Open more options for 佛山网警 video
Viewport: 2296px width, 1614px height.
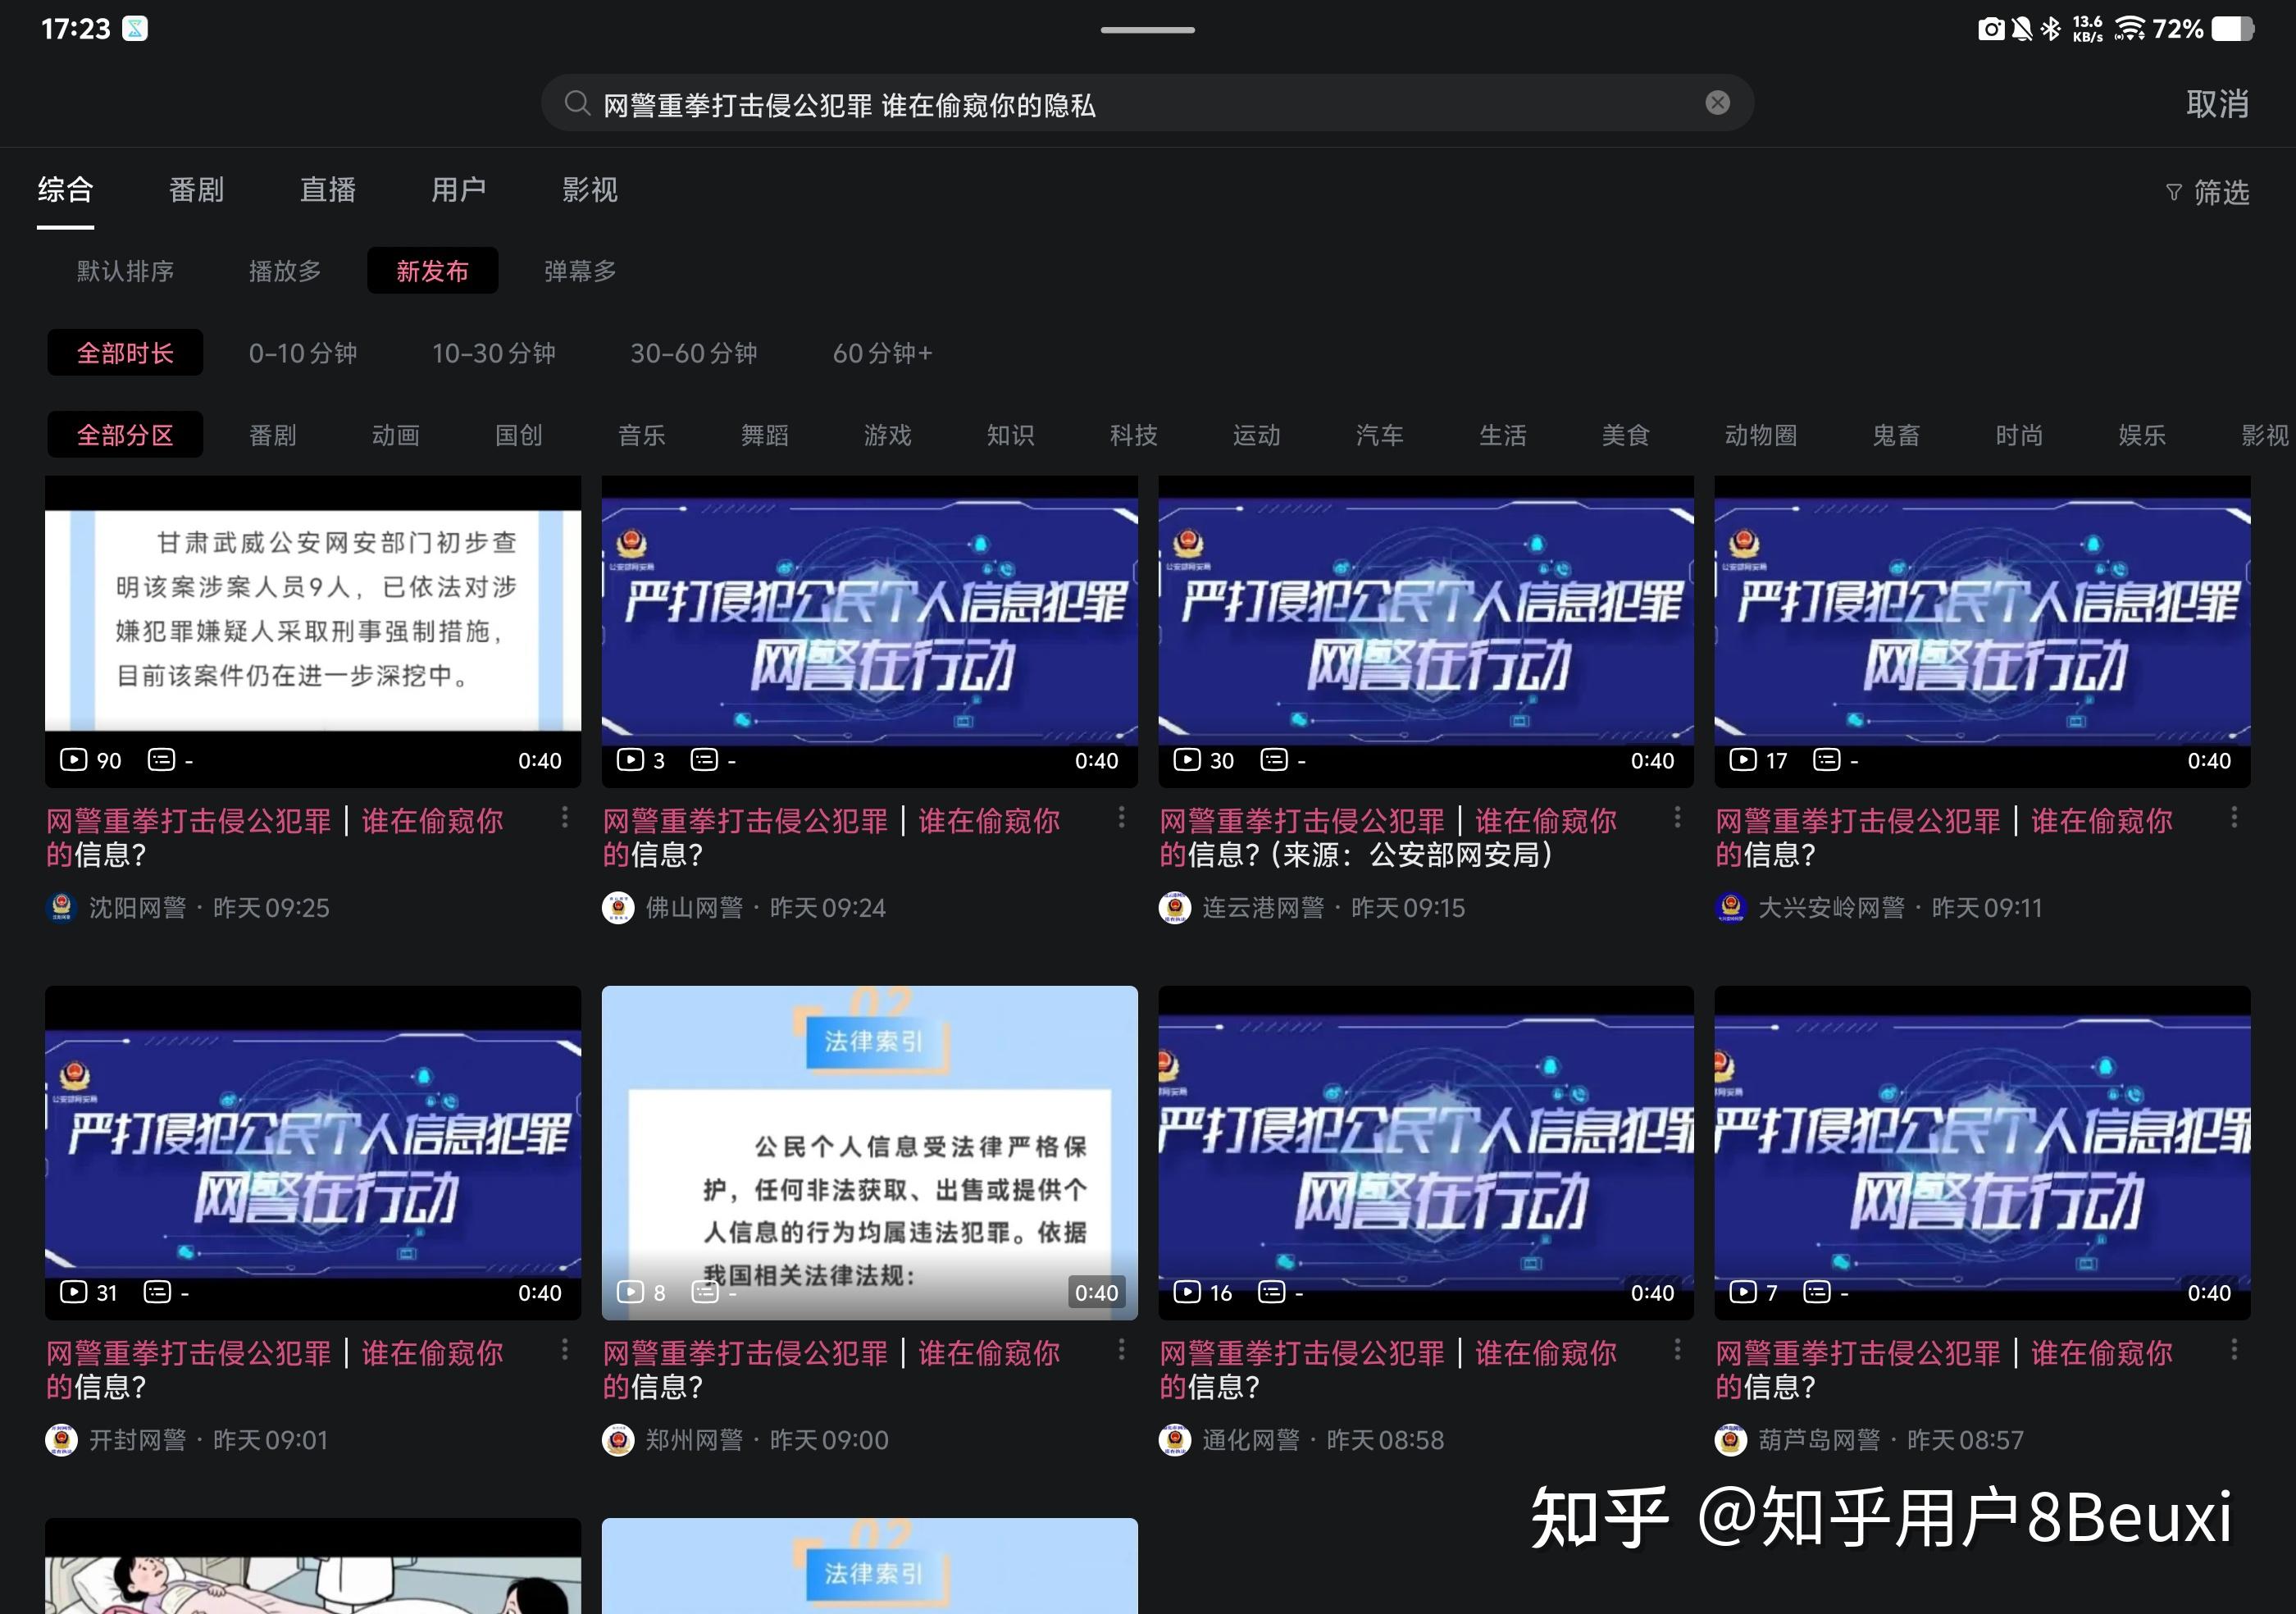[1121, 818]
